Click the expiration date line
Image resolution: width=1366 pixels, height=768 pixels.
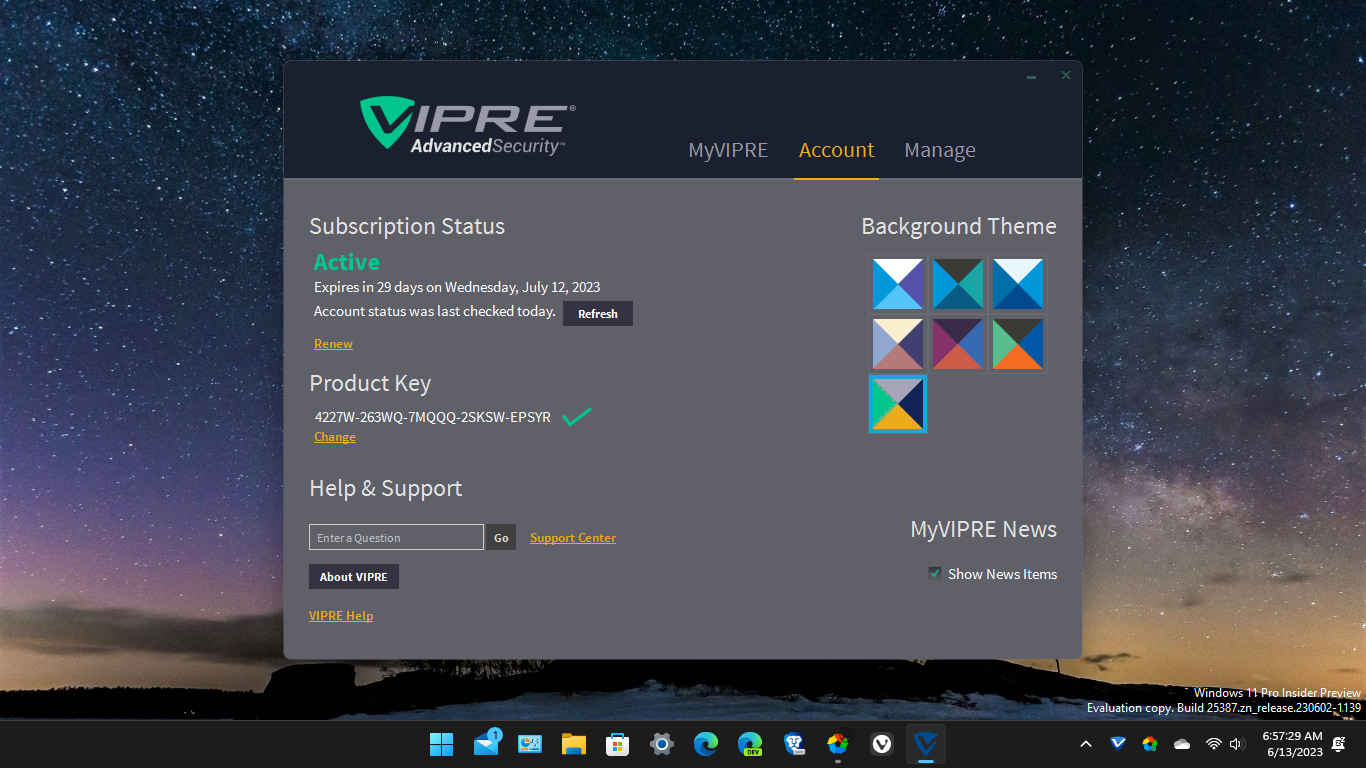point(457,287)
